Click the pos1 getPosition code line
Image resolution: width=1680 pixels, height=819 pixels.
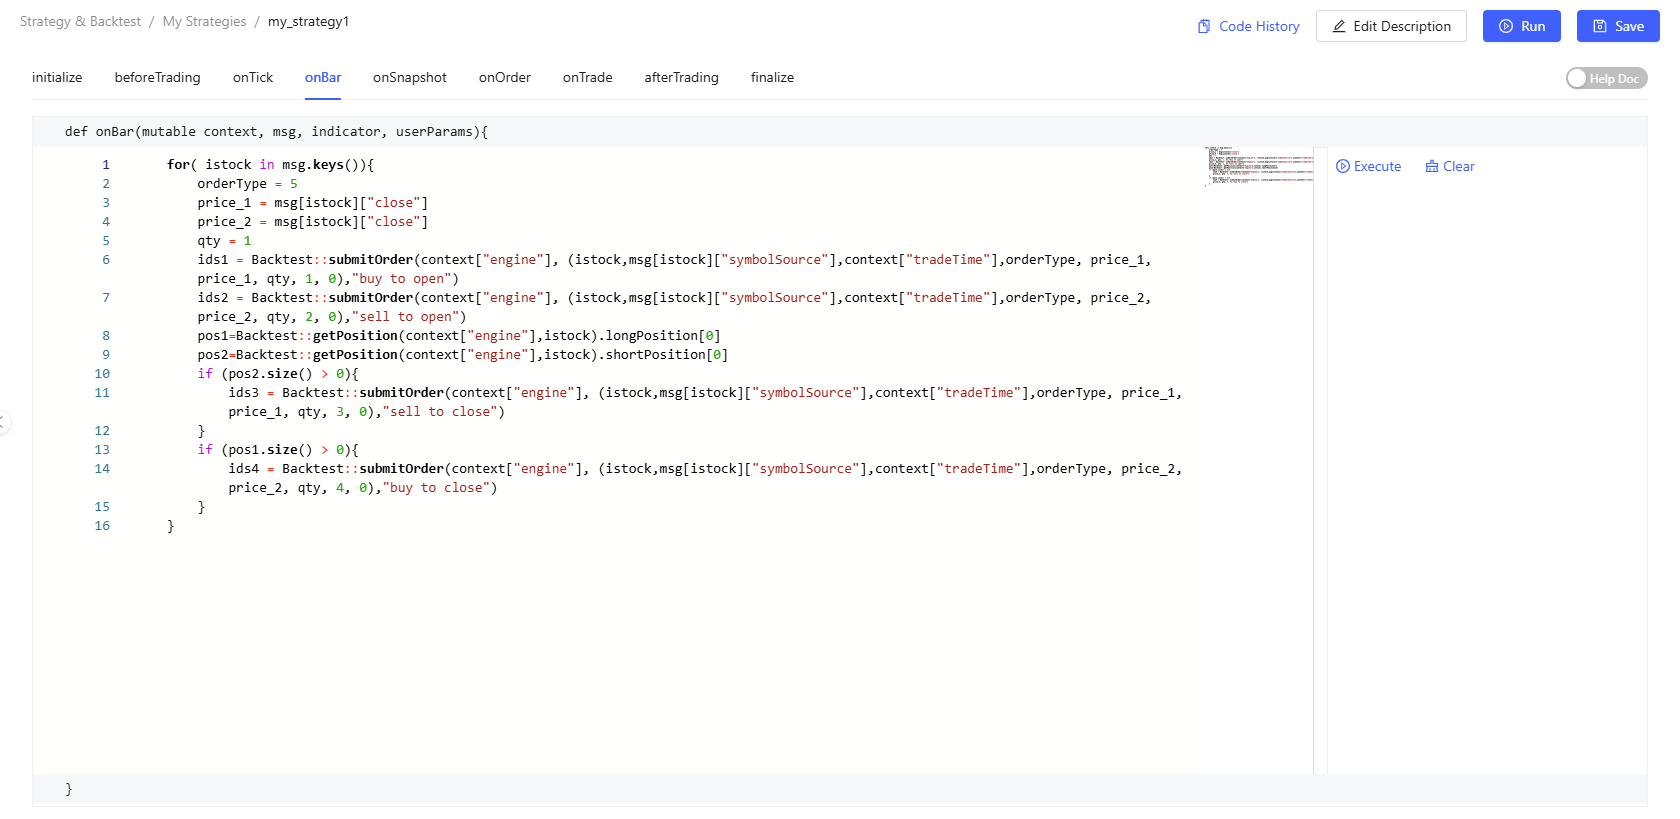[458, 335]
